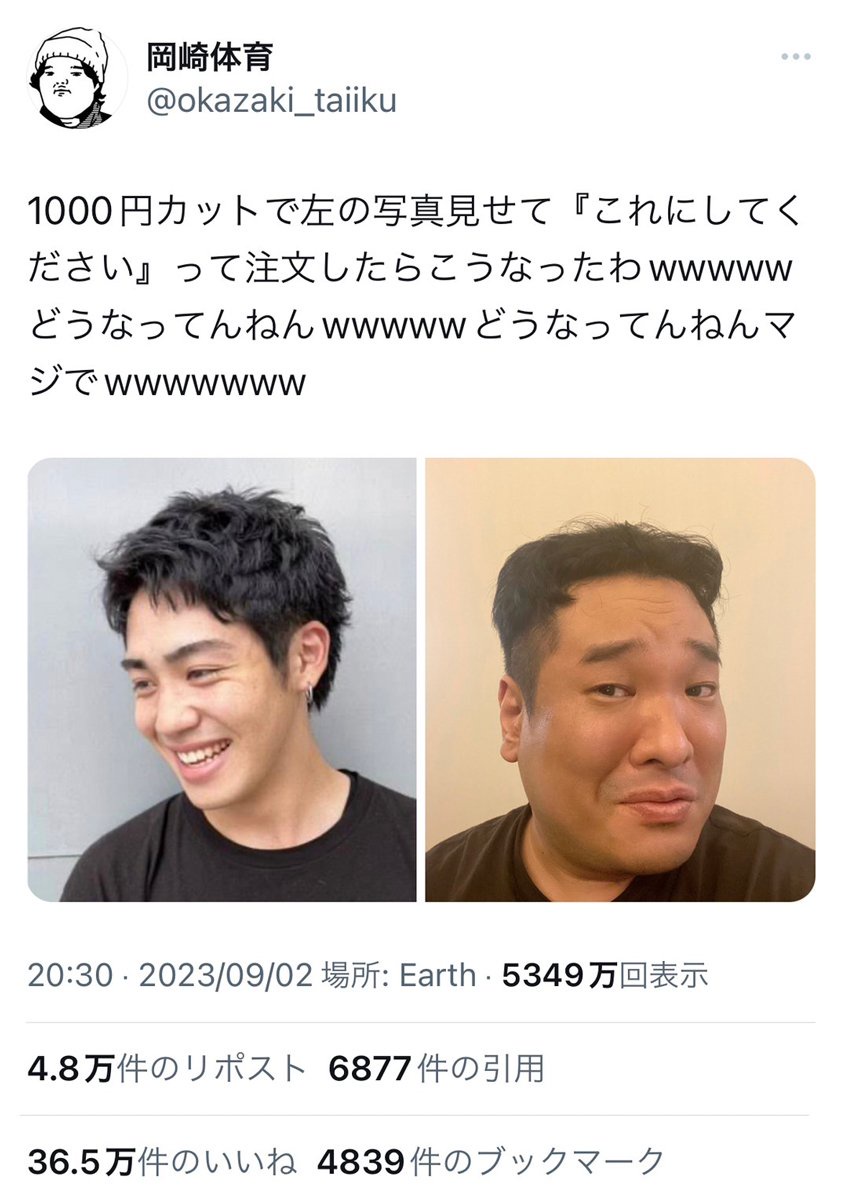Open the left reference haircut photo

[222, 680]
